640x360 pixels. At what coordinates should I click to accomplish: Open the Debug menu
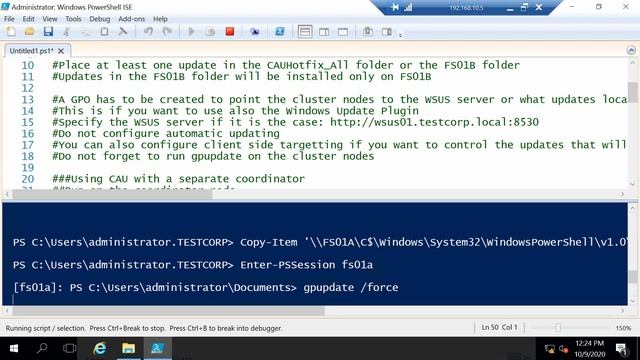pos(100,19)
